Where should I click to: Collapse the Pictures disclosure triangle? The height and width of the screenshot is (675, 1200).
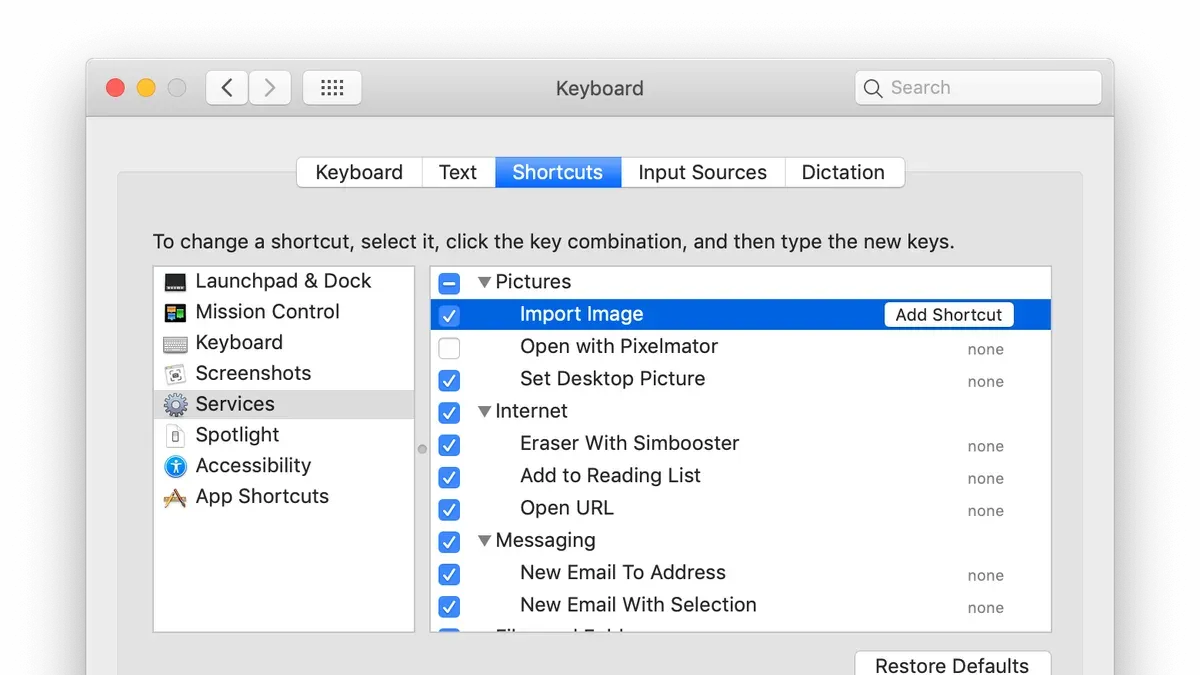(484, 283)
